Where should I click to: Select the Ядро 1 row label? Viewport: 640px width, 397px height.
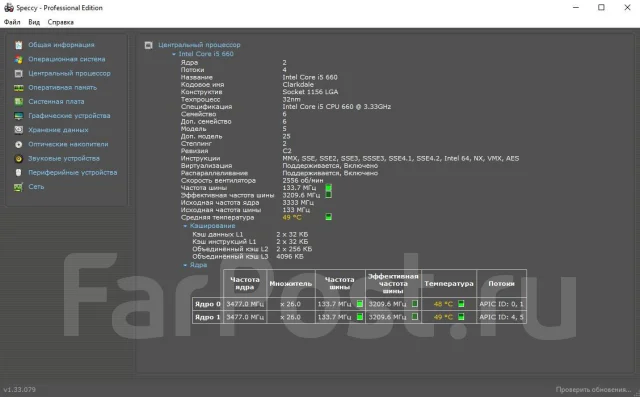pyautogui.click(x=207, y=317)
